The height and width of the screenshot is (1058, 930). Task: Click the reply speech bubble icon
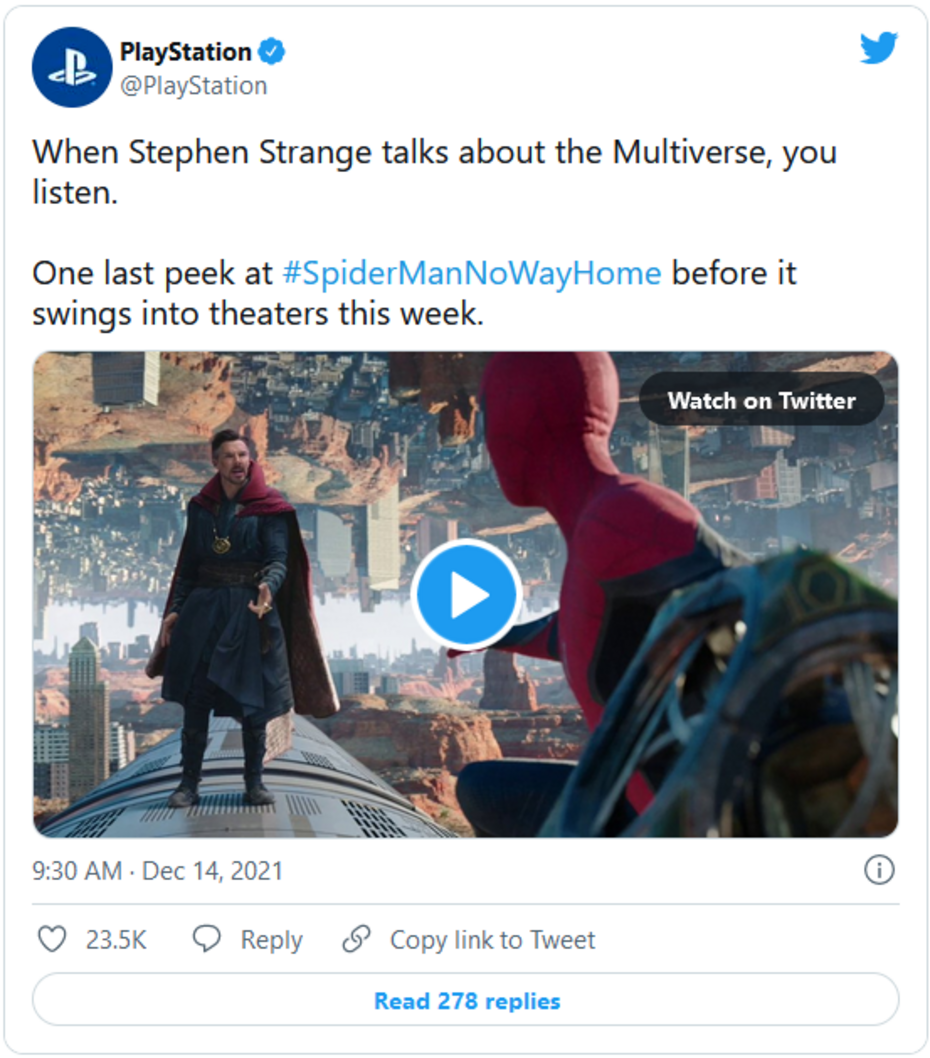point(206,939)
